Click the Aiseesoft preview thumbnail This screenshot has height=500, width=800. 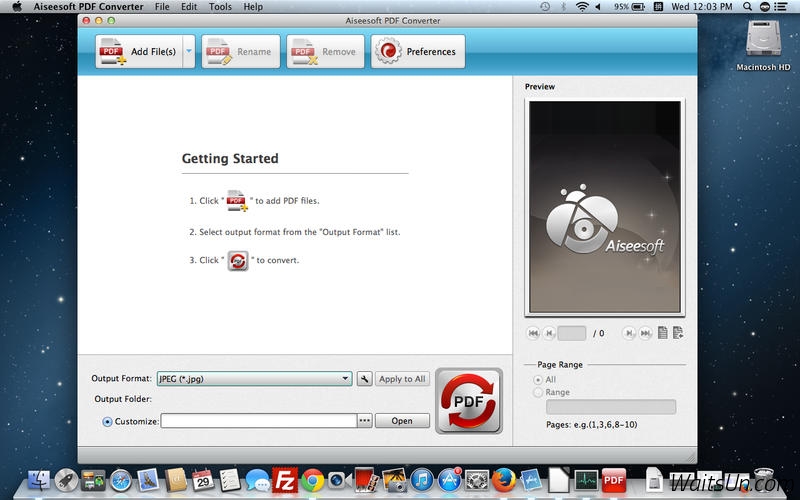(x=605, y=207)
